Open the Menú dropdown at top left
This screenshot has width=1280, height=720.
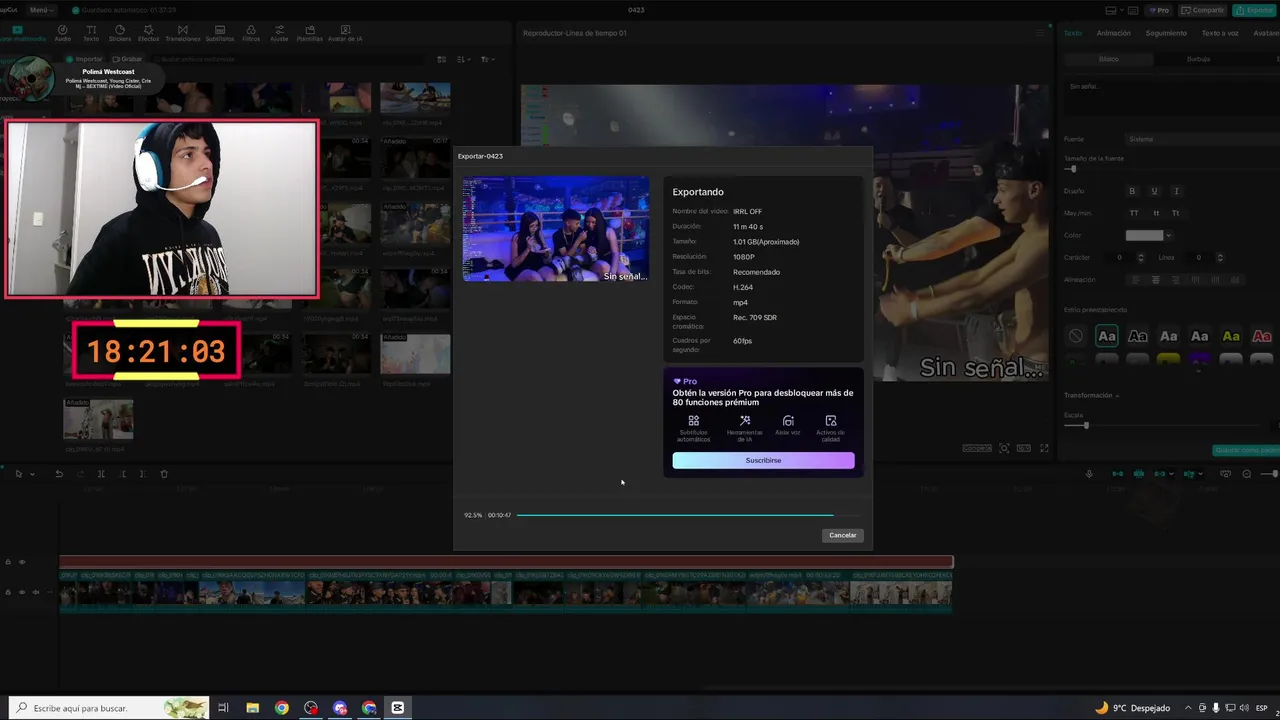[x=41, y=10]
